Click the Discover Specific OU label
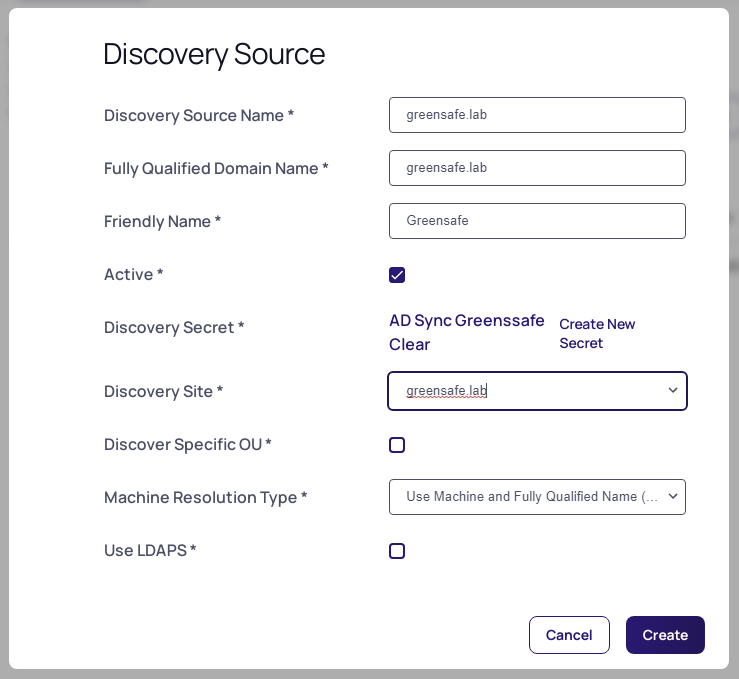This screenshot has width=739, height=679. pos(188,444)
